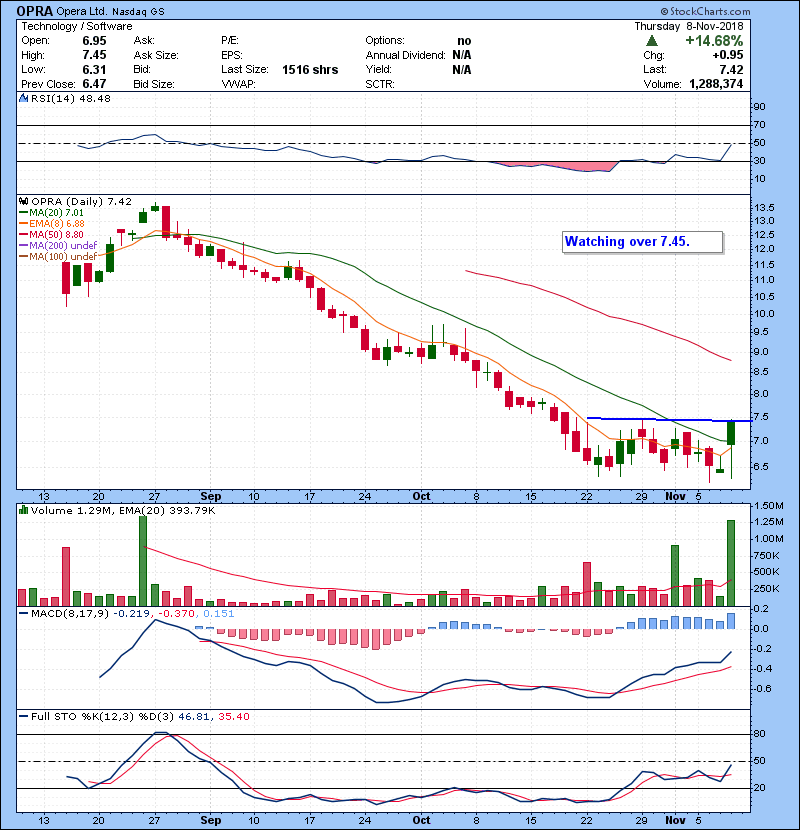
Task: Click the Opera Ltd. company name
Action: point(80,11)
